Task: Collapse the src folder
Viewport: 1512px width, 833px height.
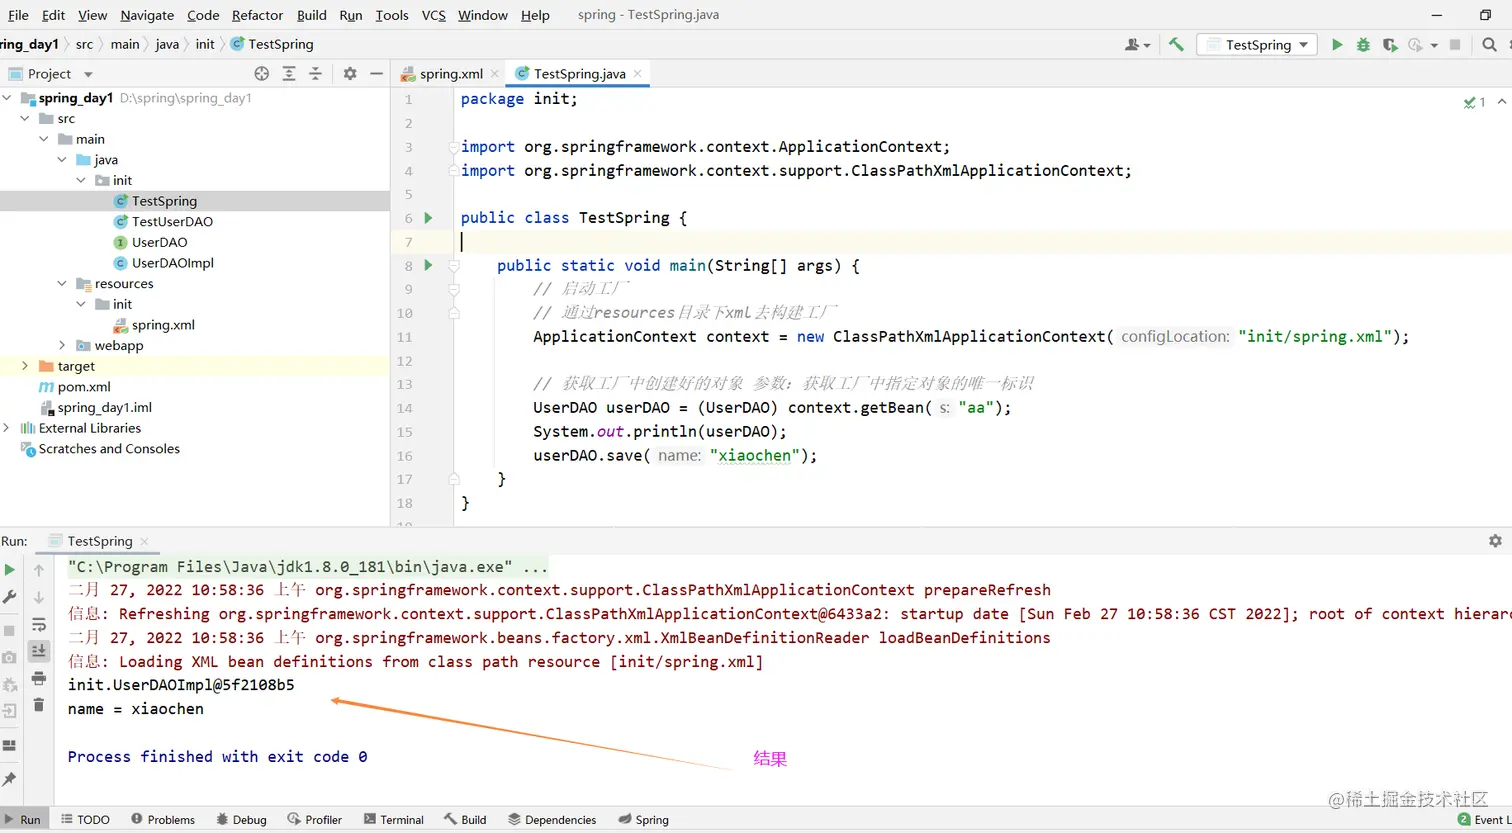Action: point(25,118)
